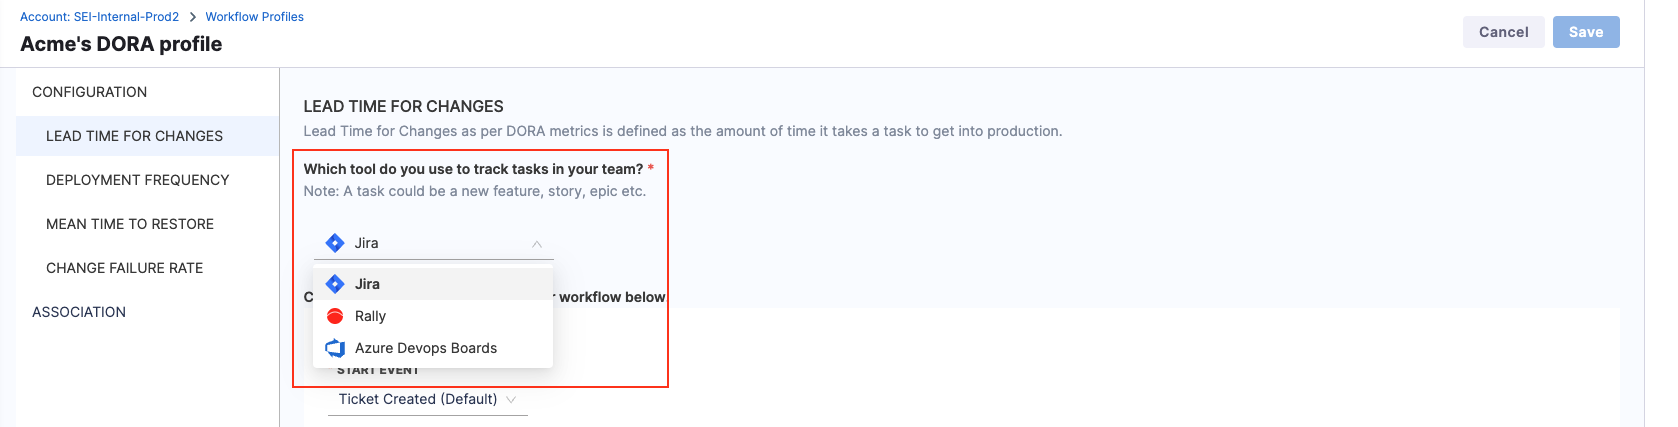
Task: Save the DORA profile
Action: point(1585,32)
